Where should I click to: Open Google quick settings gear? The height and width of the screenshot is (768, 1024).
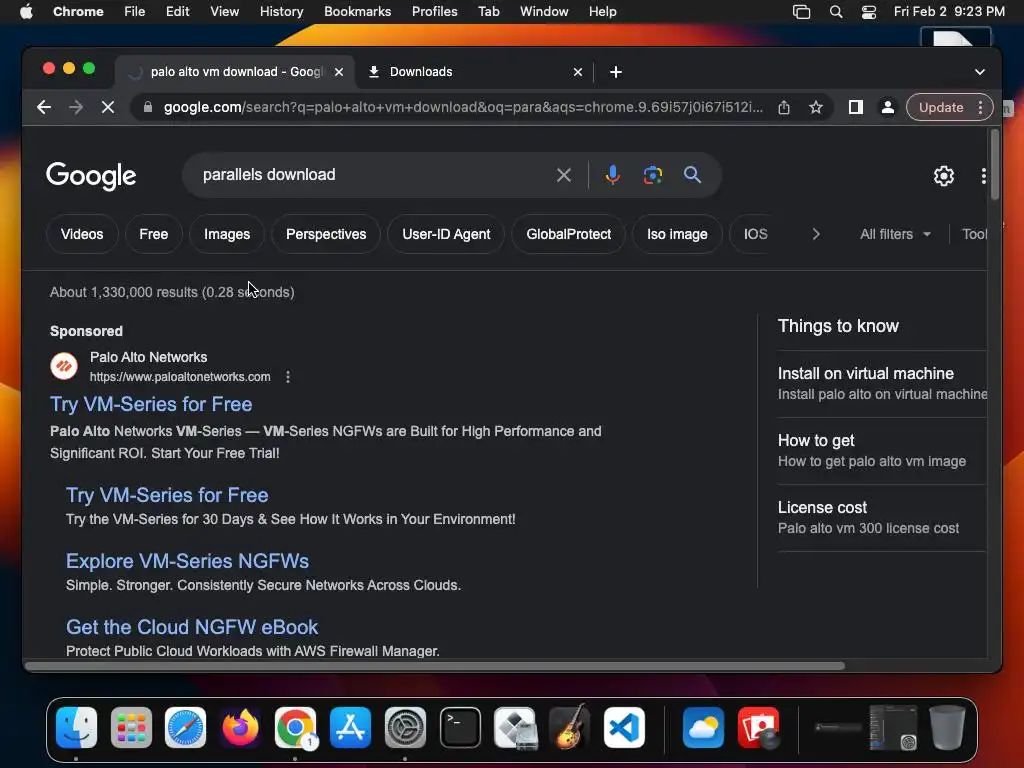pyautogui.click(x=944, y=176)
